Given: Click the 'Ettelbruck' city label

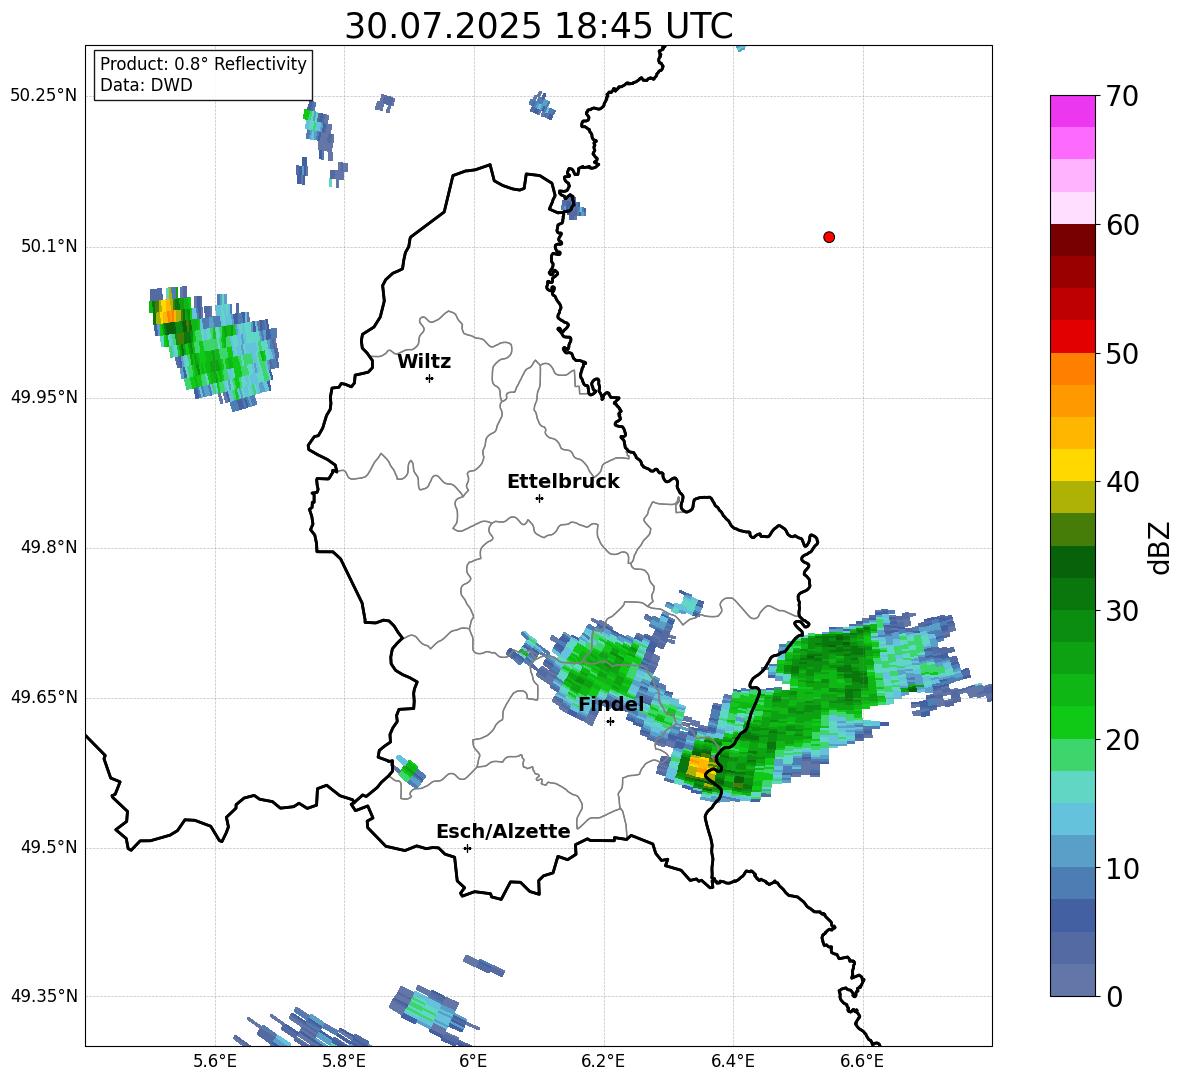Looking at the screenshot, I should click(x=563, y=482).
